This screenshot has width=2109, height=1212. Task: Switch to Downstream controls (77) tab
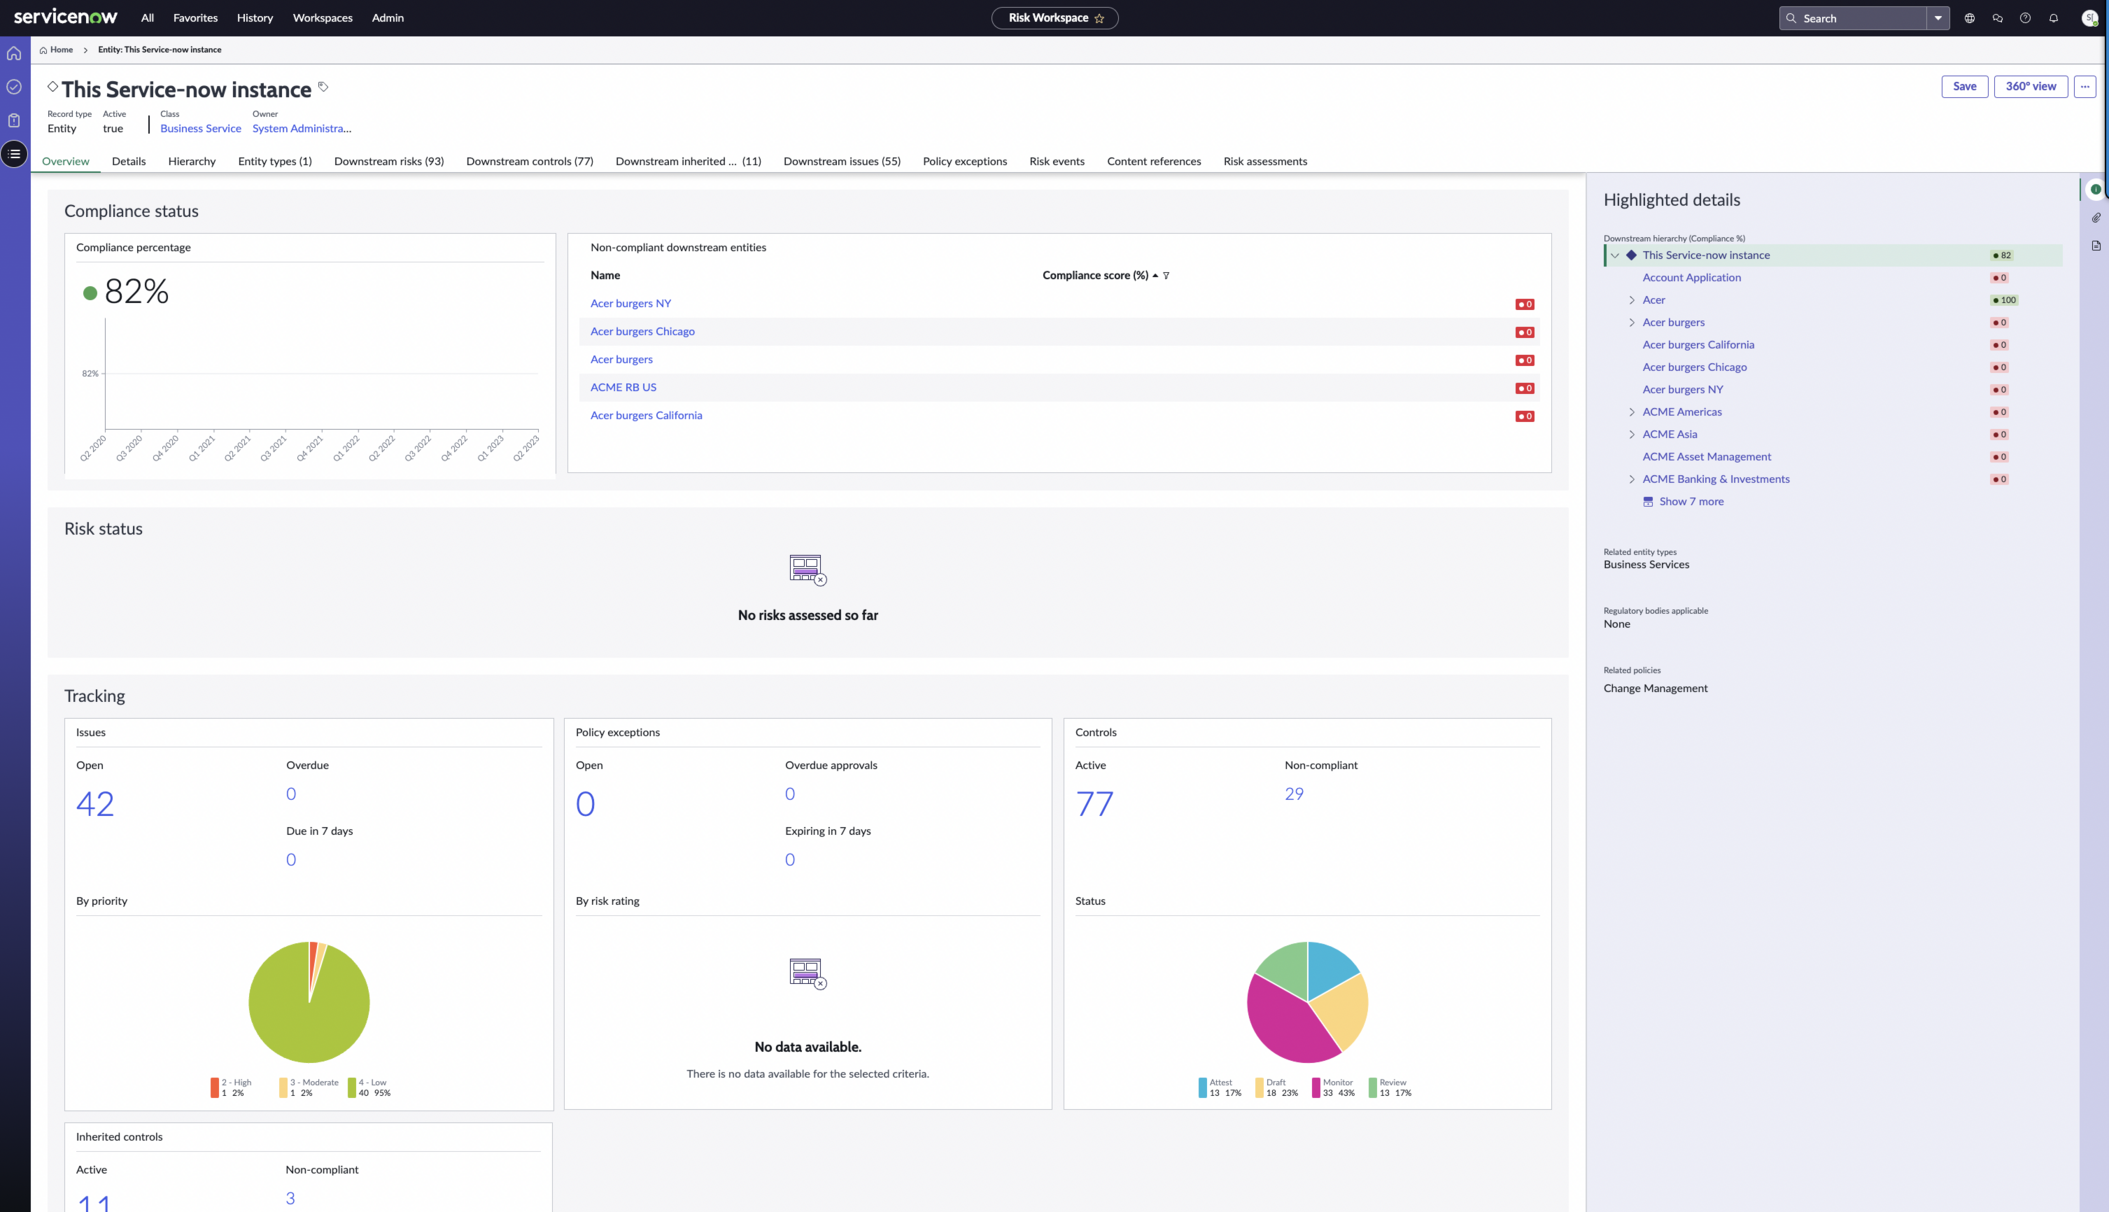coord(530,161)
